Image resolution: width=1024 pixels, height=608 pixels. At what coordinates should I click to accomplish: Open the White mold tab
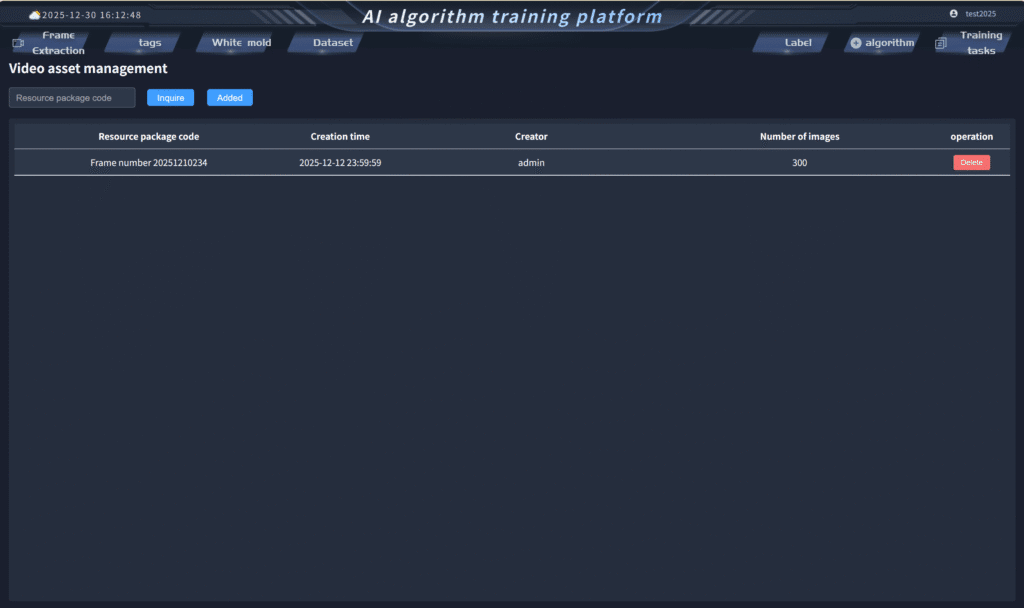click(241, 43)
